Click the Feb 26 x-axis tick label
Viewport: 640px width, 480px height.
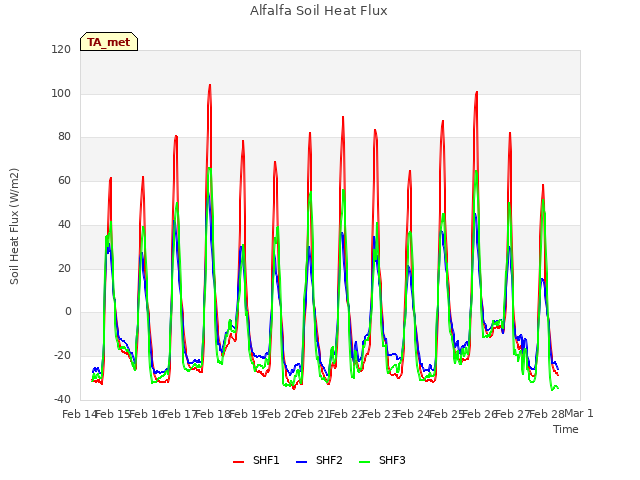click(479, 414)
